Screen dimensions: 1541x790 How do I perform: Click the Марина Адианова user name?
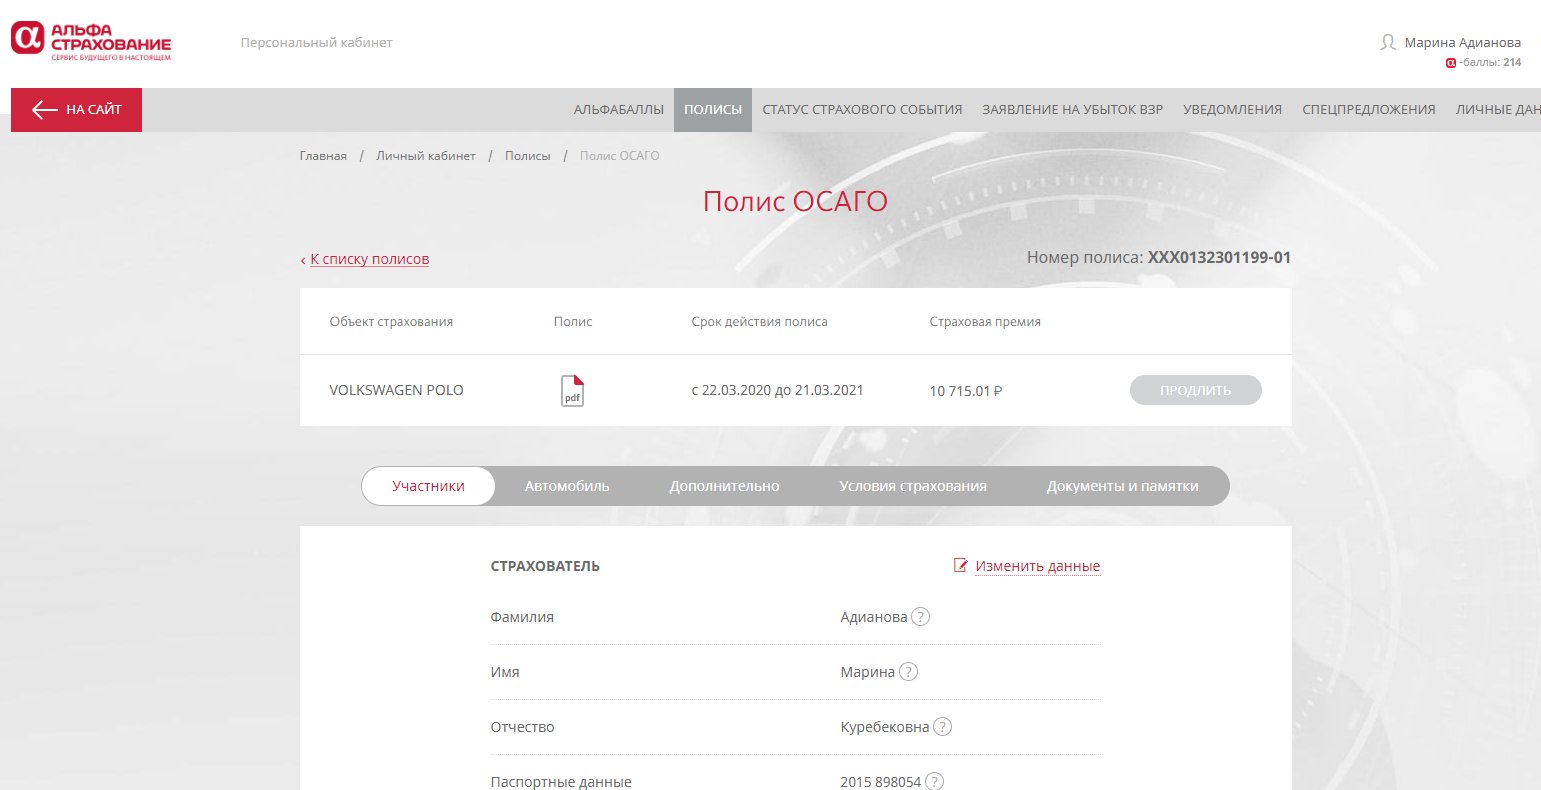pyautogui.click(x=1462, y=43)
